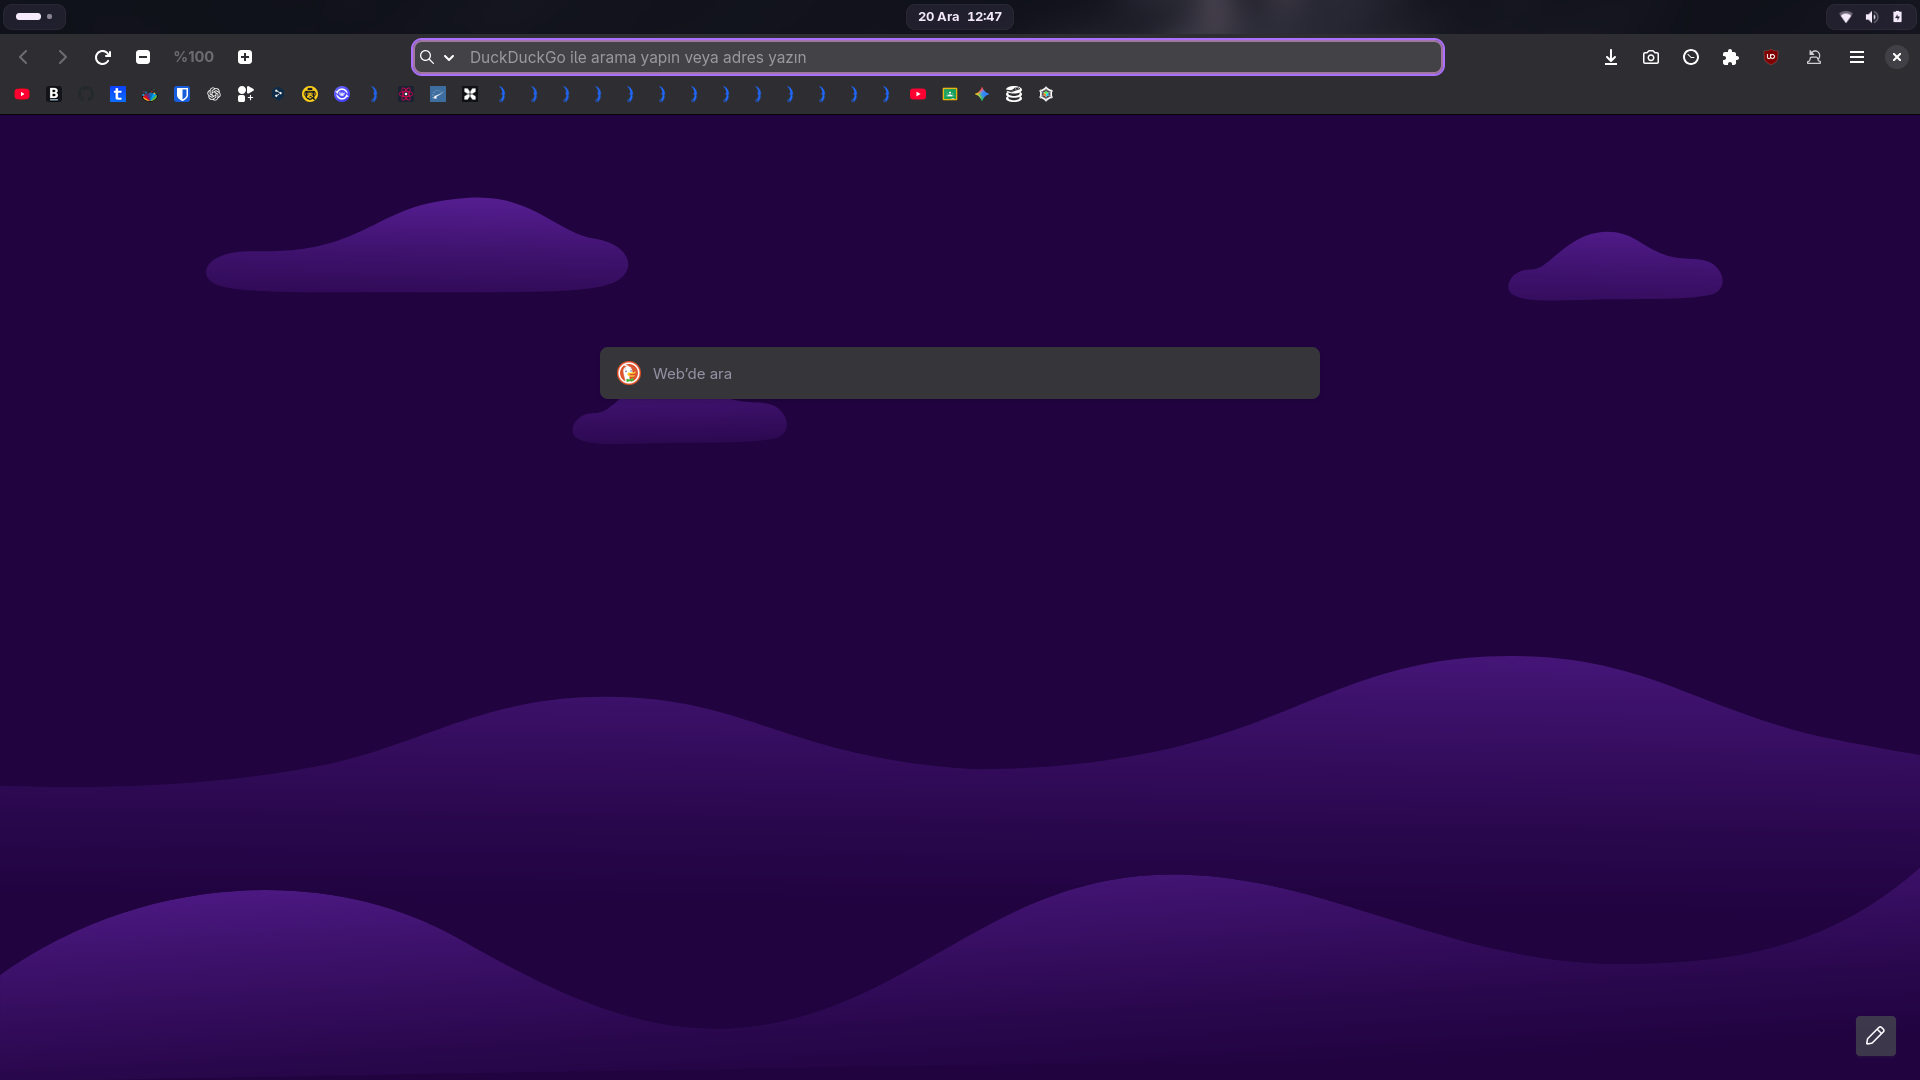Open the colorful lotus bookmark icon
1920x1080 pixels.
[150, 94]
